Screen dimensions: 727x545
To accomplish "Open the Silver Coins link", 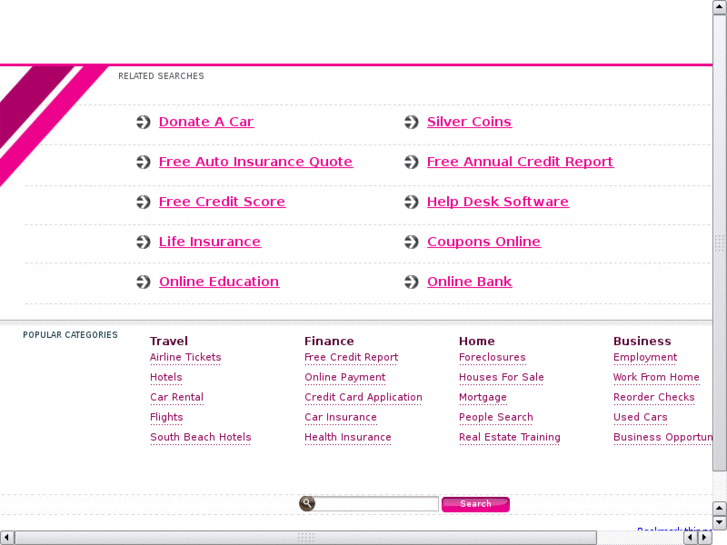I will click(469, 122).
